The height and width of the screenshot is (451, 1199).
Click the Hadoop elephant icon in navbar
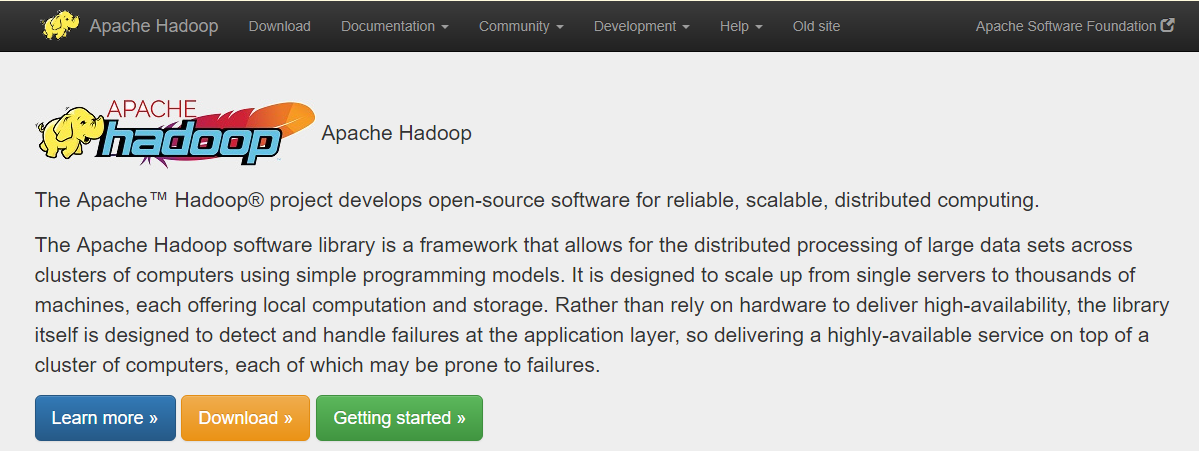[61, 25]
